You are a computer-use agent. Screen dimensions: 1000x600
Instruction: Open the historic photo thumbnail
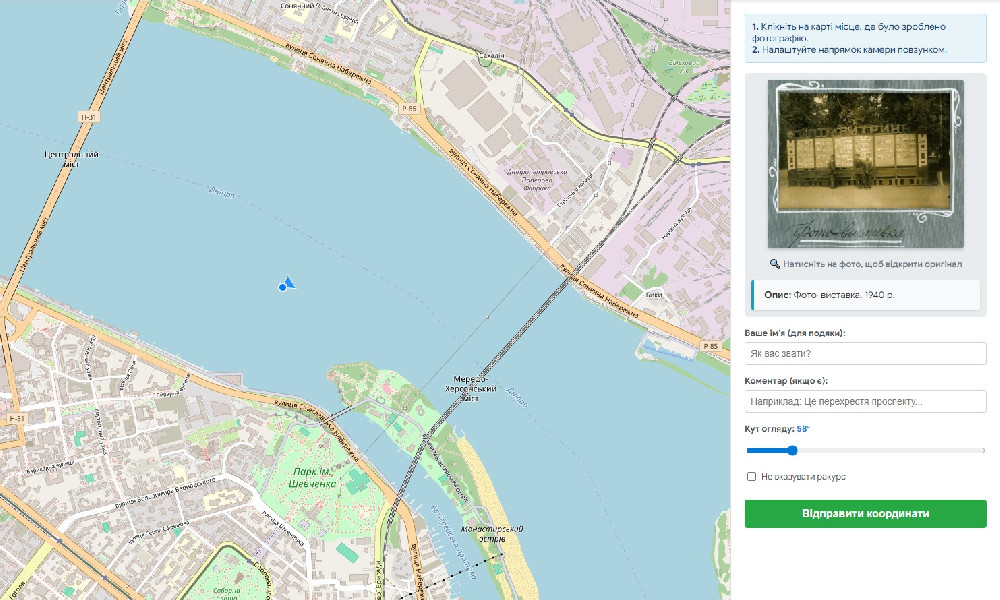pyautogui.click(x=865, y=163)
